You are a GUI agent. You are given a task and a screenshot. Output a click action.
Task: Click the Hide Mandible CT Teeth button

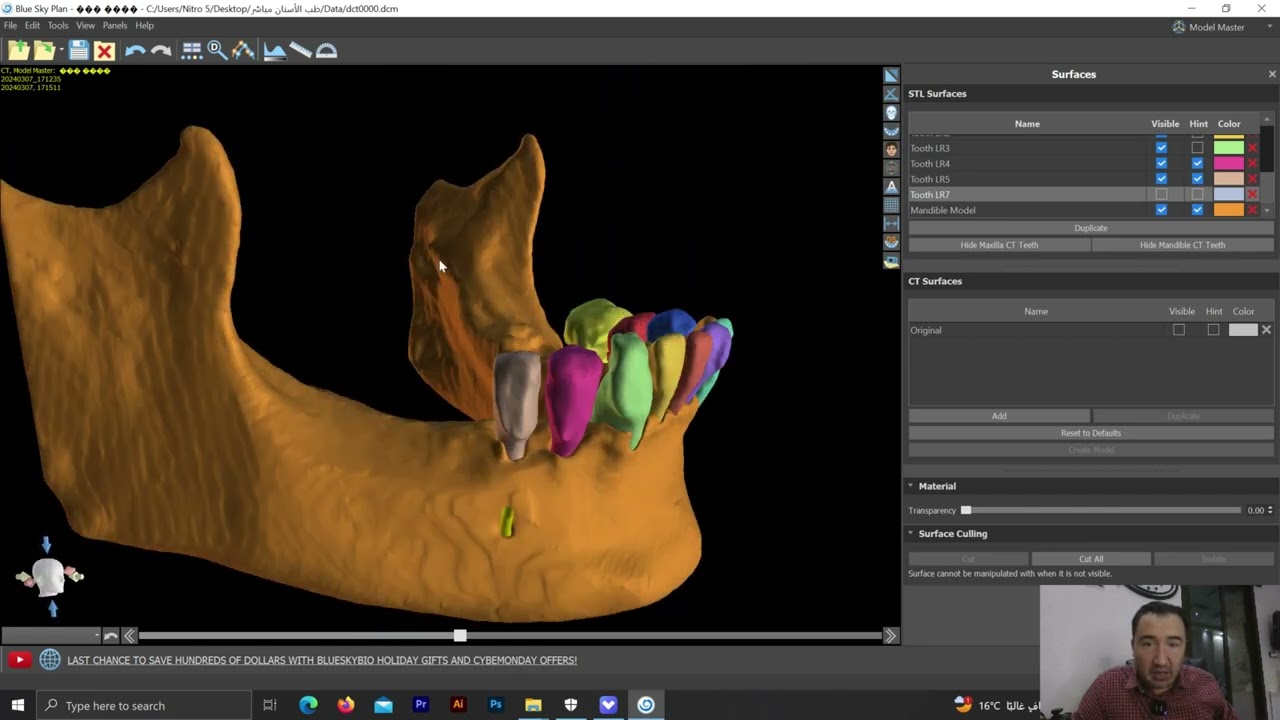tap(1182, 245)
